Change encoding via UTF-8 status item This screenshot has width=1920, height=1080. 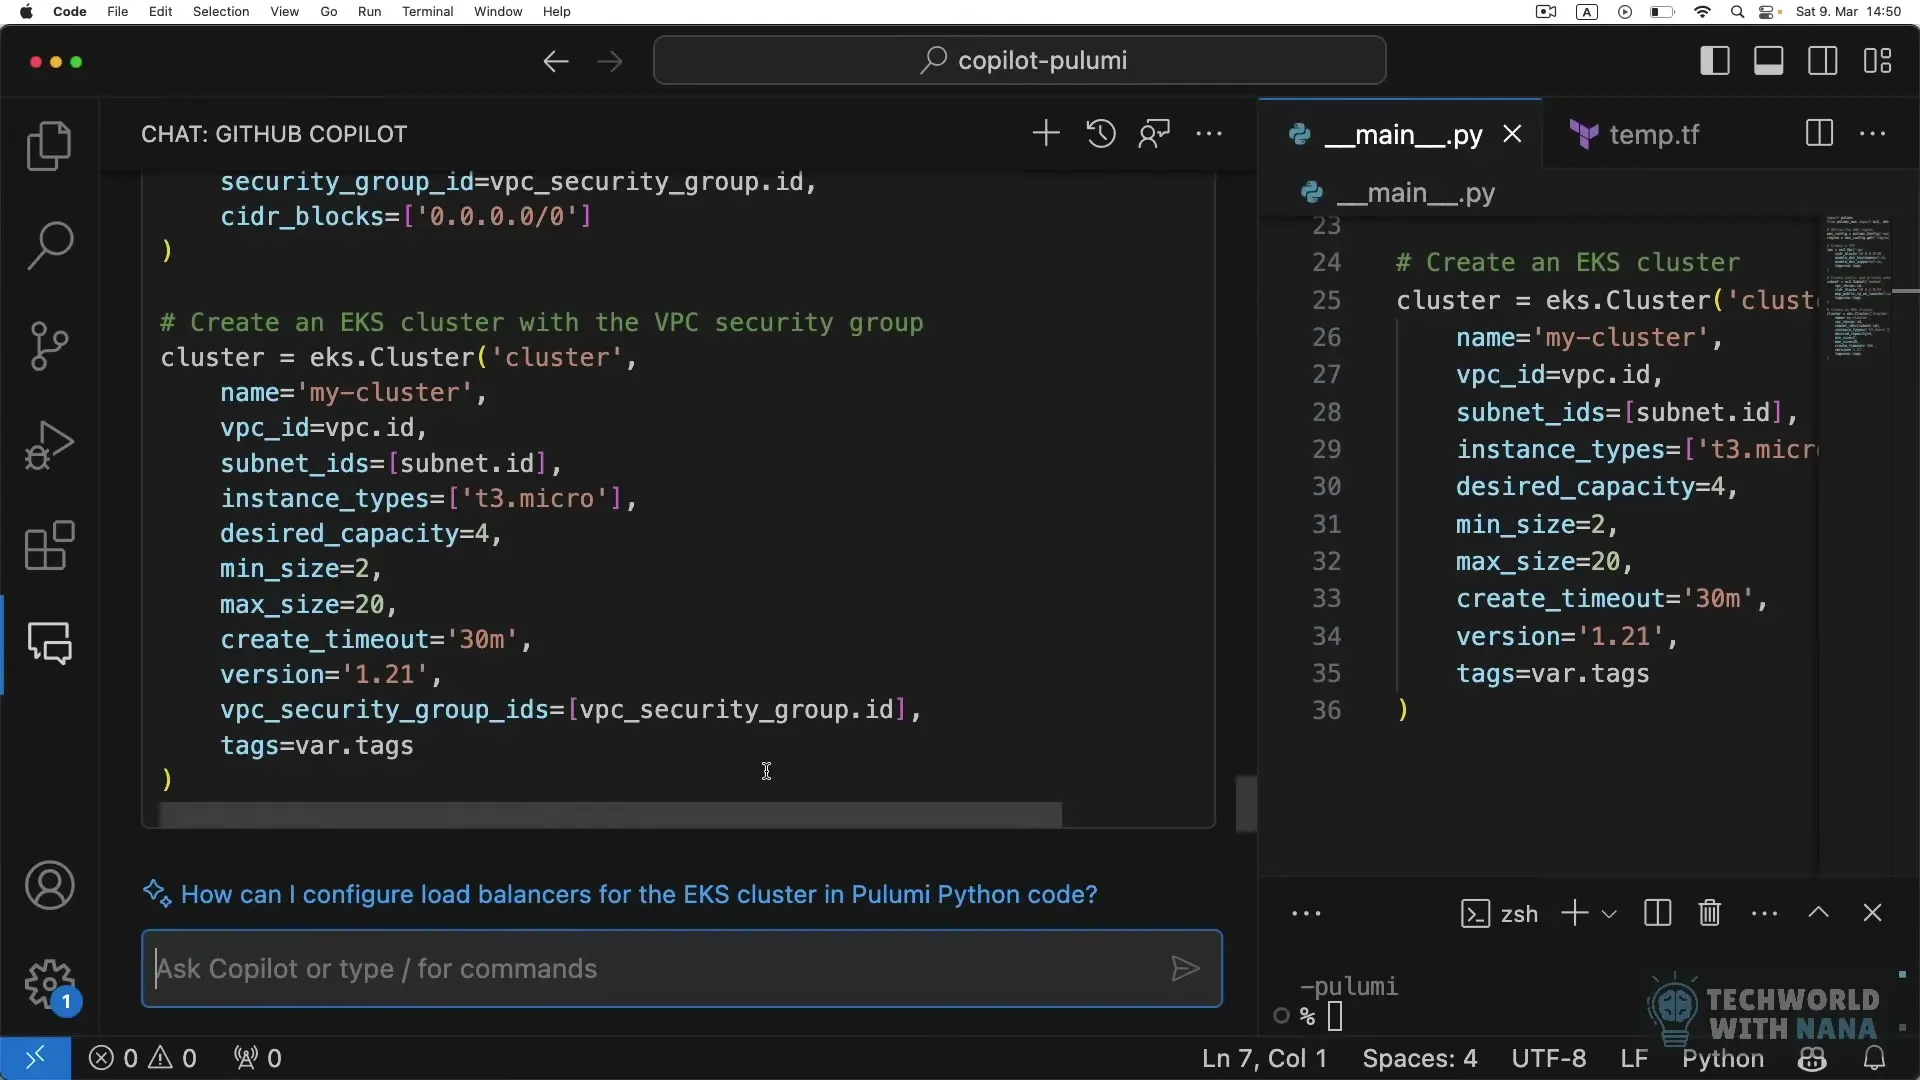[x=1548, y=1058]
